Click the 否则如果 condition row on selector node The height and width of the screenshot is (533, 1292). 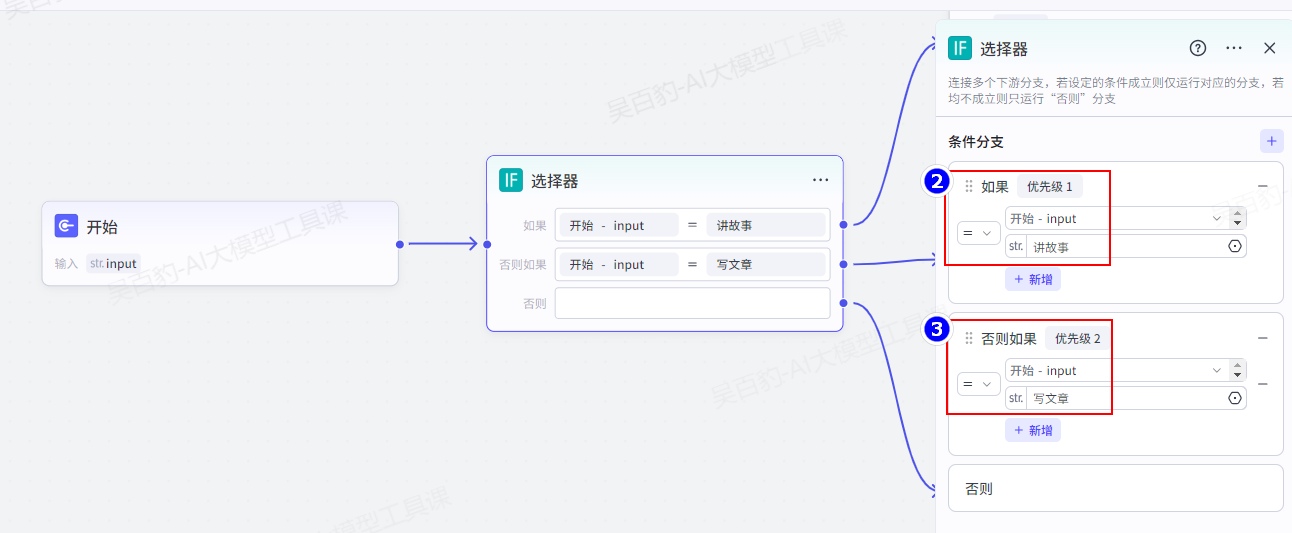click(692, 264)
